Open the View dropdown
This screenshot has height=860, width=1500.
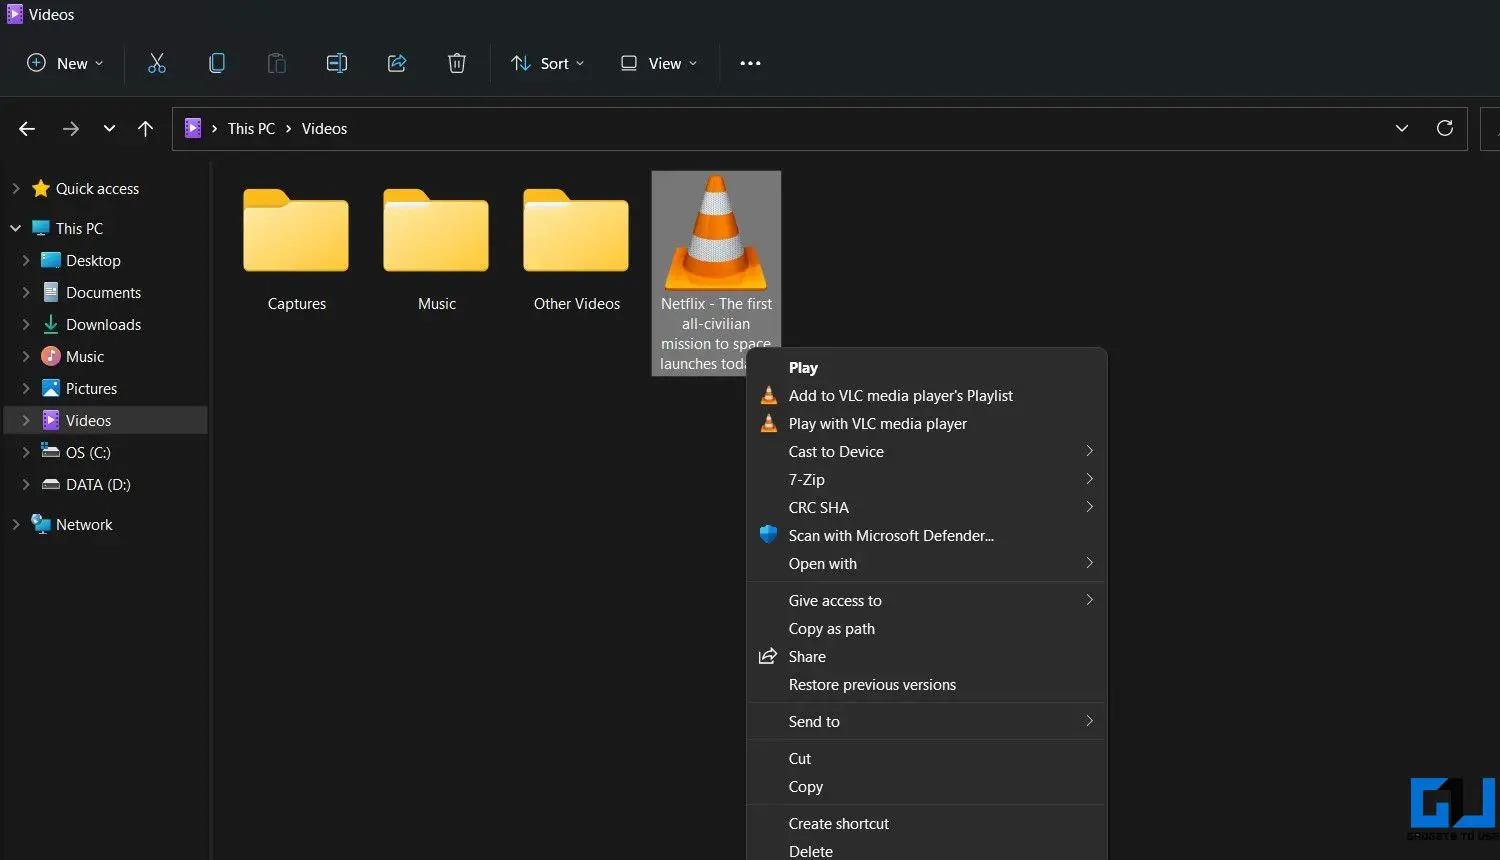tap(658, 63)
